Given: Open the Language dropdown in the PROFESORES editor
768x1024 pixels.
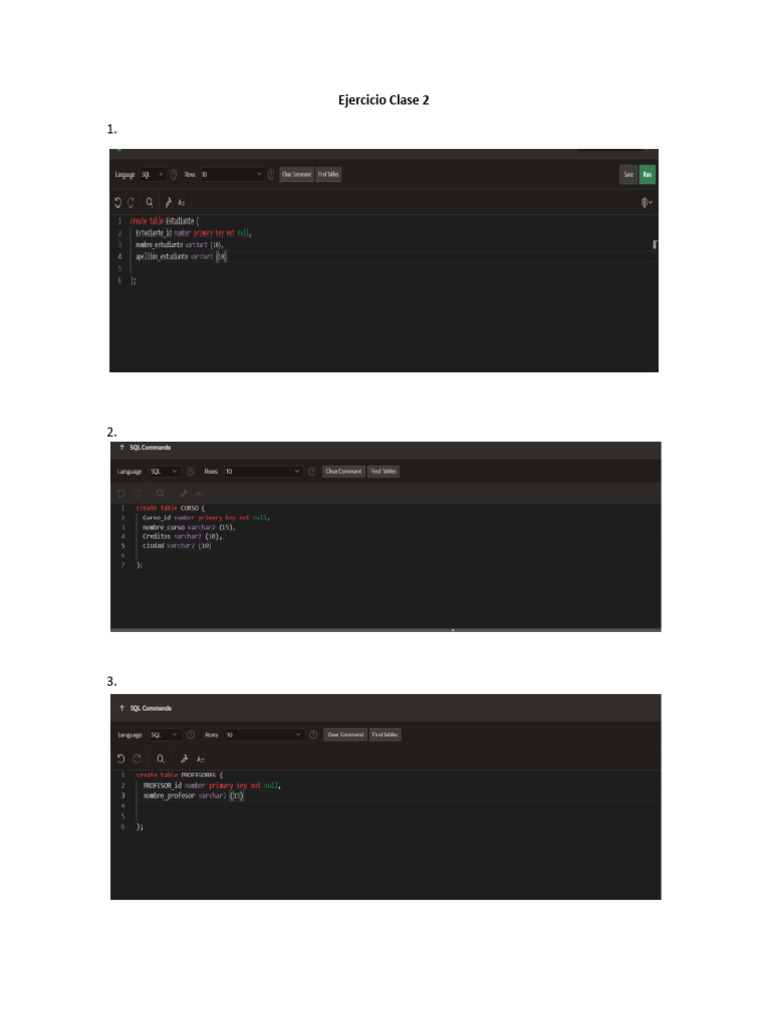Looking at the screenshot, I should 164,735.
